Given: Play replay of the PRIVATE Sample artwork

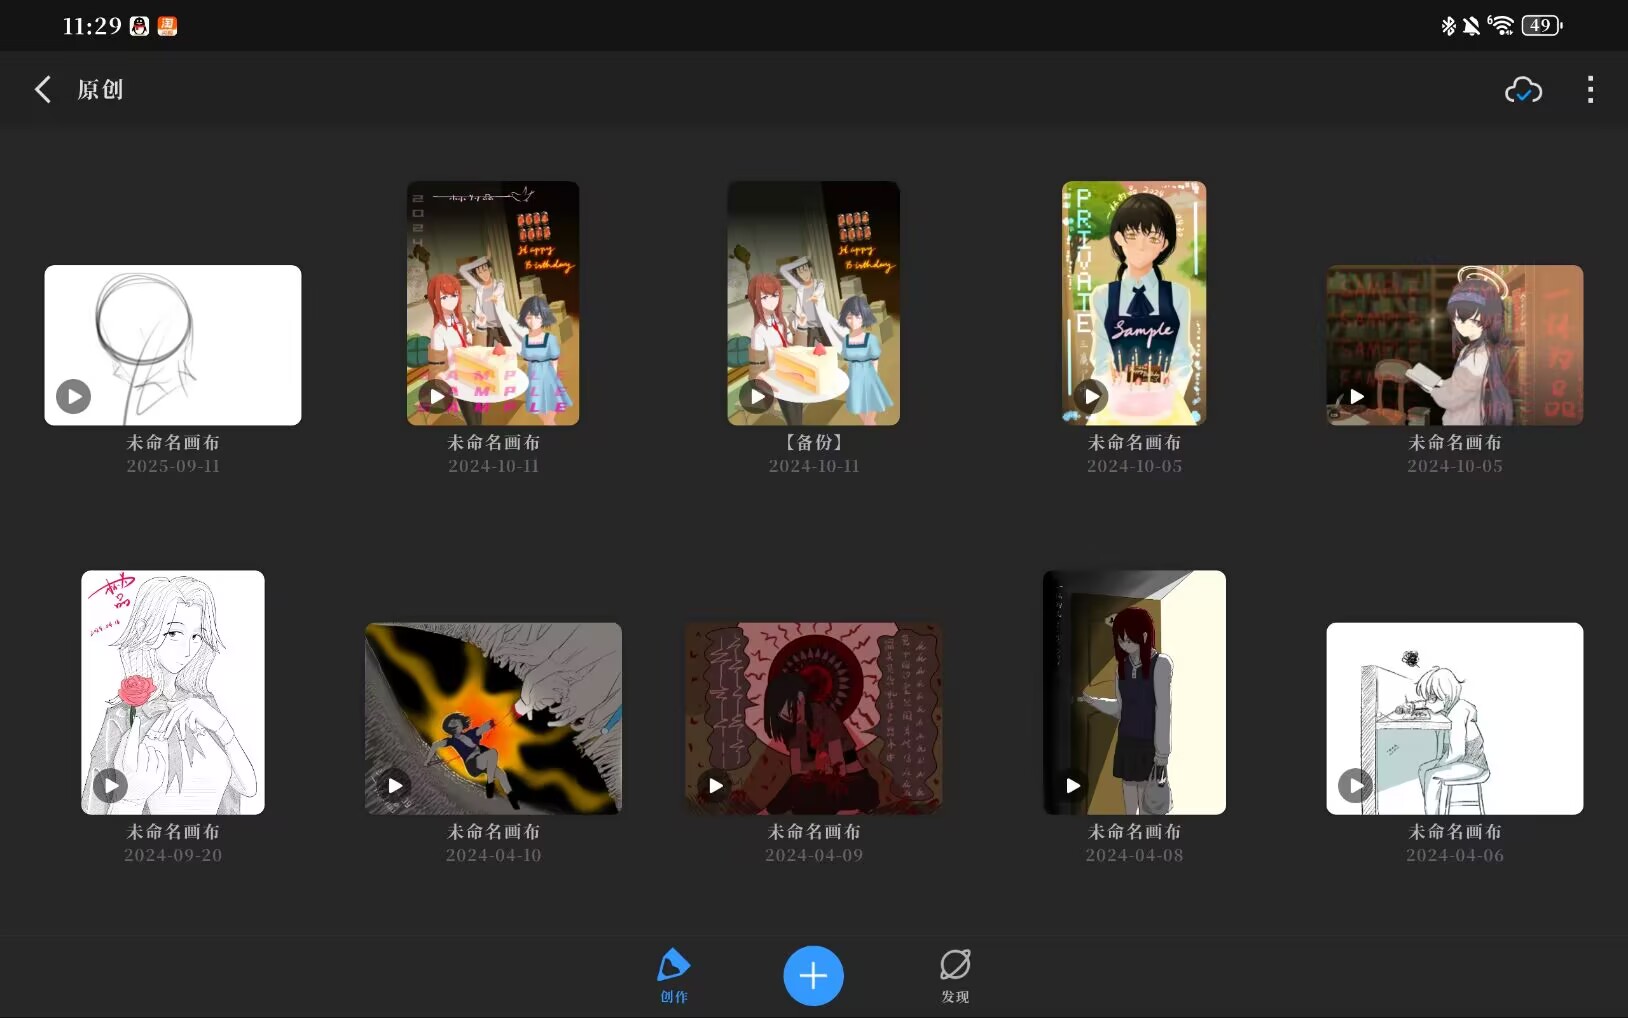Looking at the screenshot, I should 1091,396.
